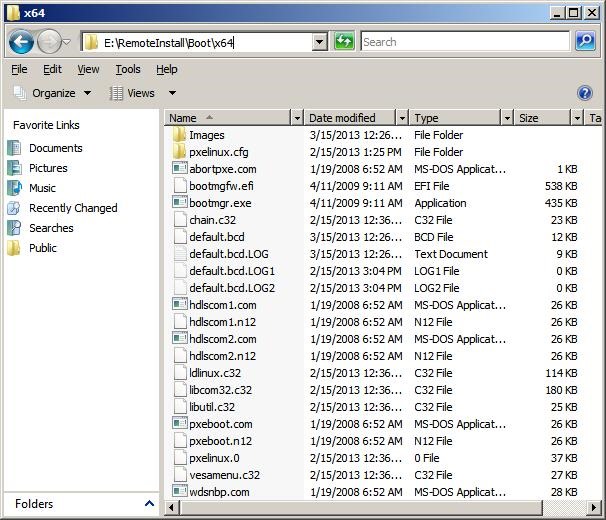Select the chain.c32 file name
Screen dimensions: 606x520
[x=213, y=220]
